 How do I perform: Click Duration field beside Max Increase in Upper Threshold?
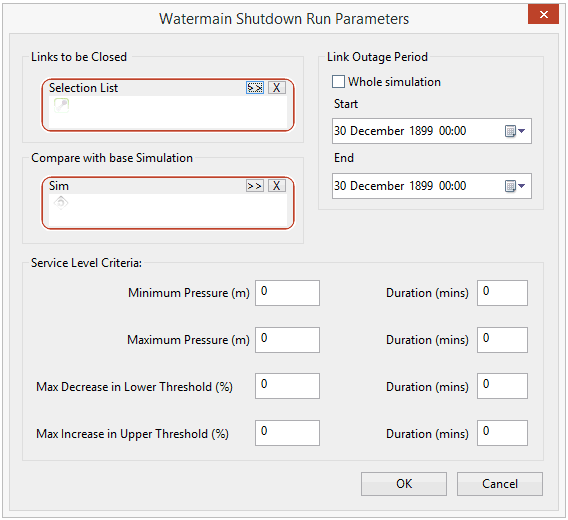(502, 433)
